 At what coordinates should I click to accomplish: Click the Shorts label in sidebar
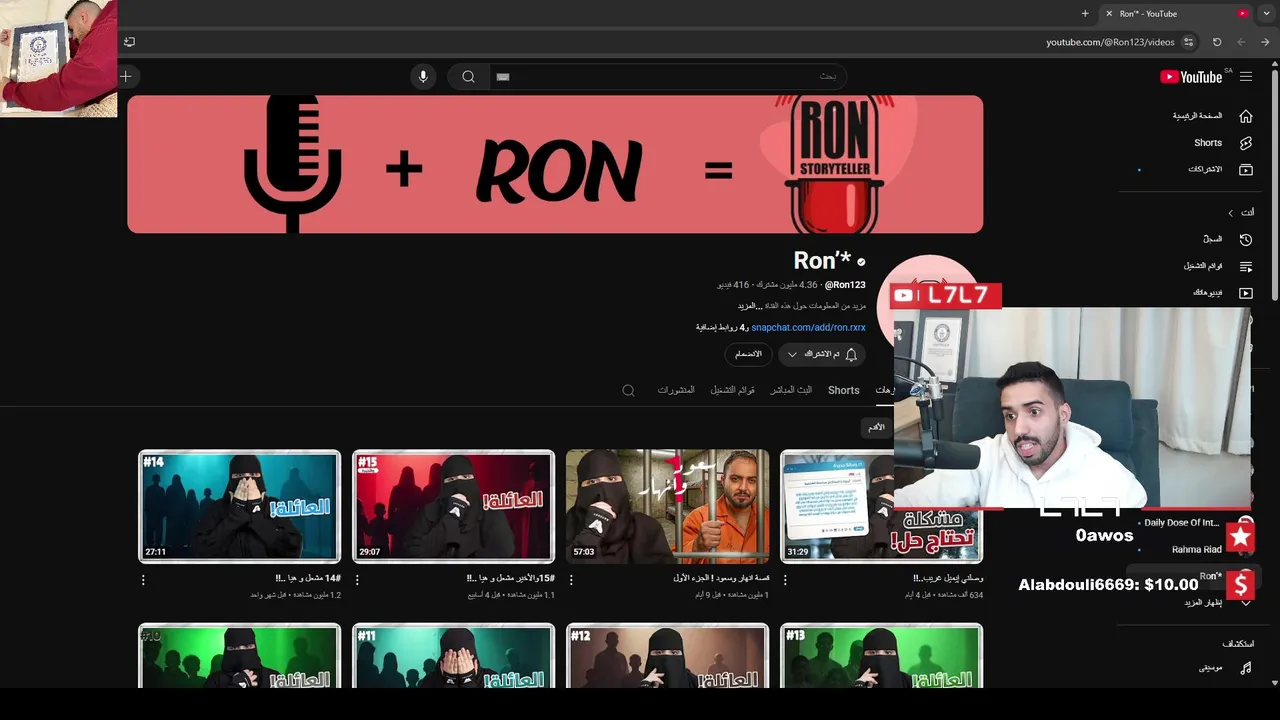(1208, 143)
